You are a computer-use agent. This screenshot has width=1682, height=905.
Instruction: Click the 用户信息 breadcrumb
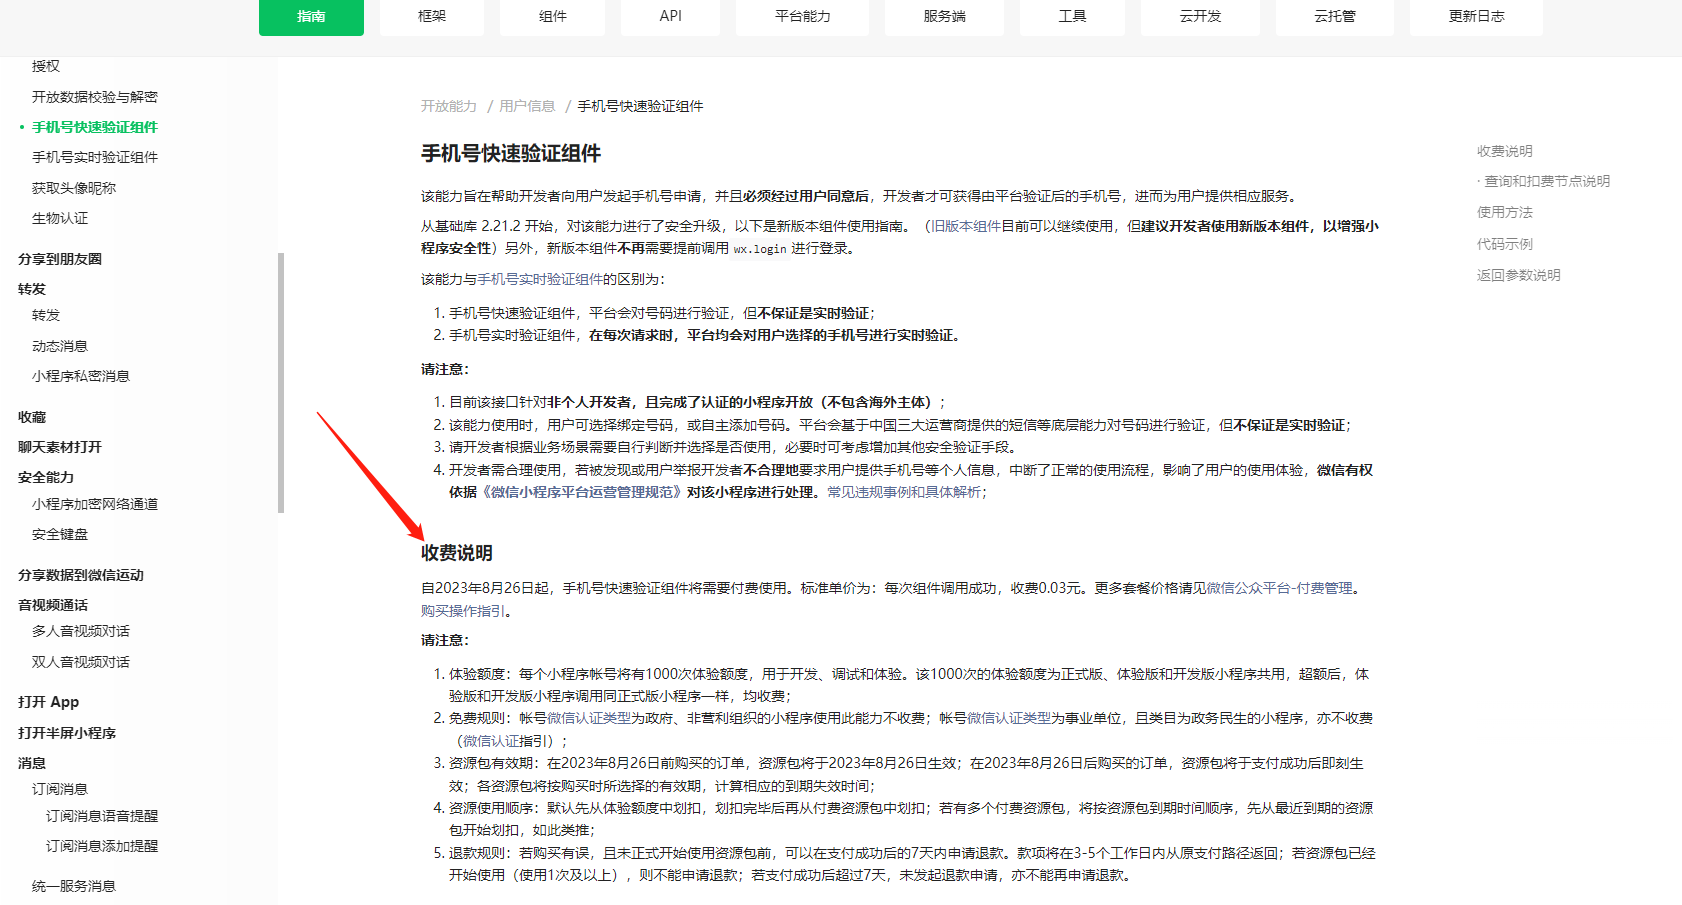(x=527, y=106)
